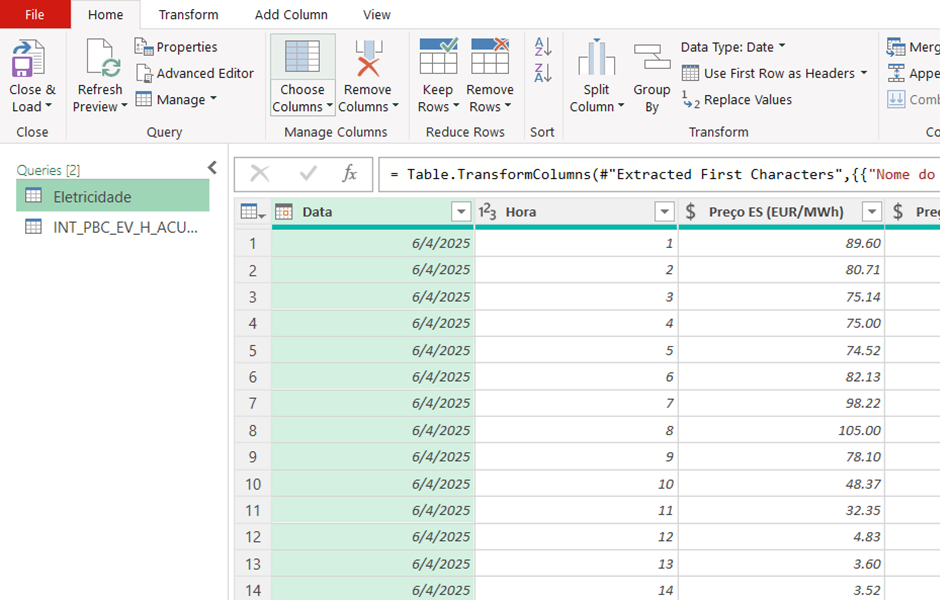The image size is (940, 600).
Task: Collapse the Queries pane with the chevron
Action: 212,168
